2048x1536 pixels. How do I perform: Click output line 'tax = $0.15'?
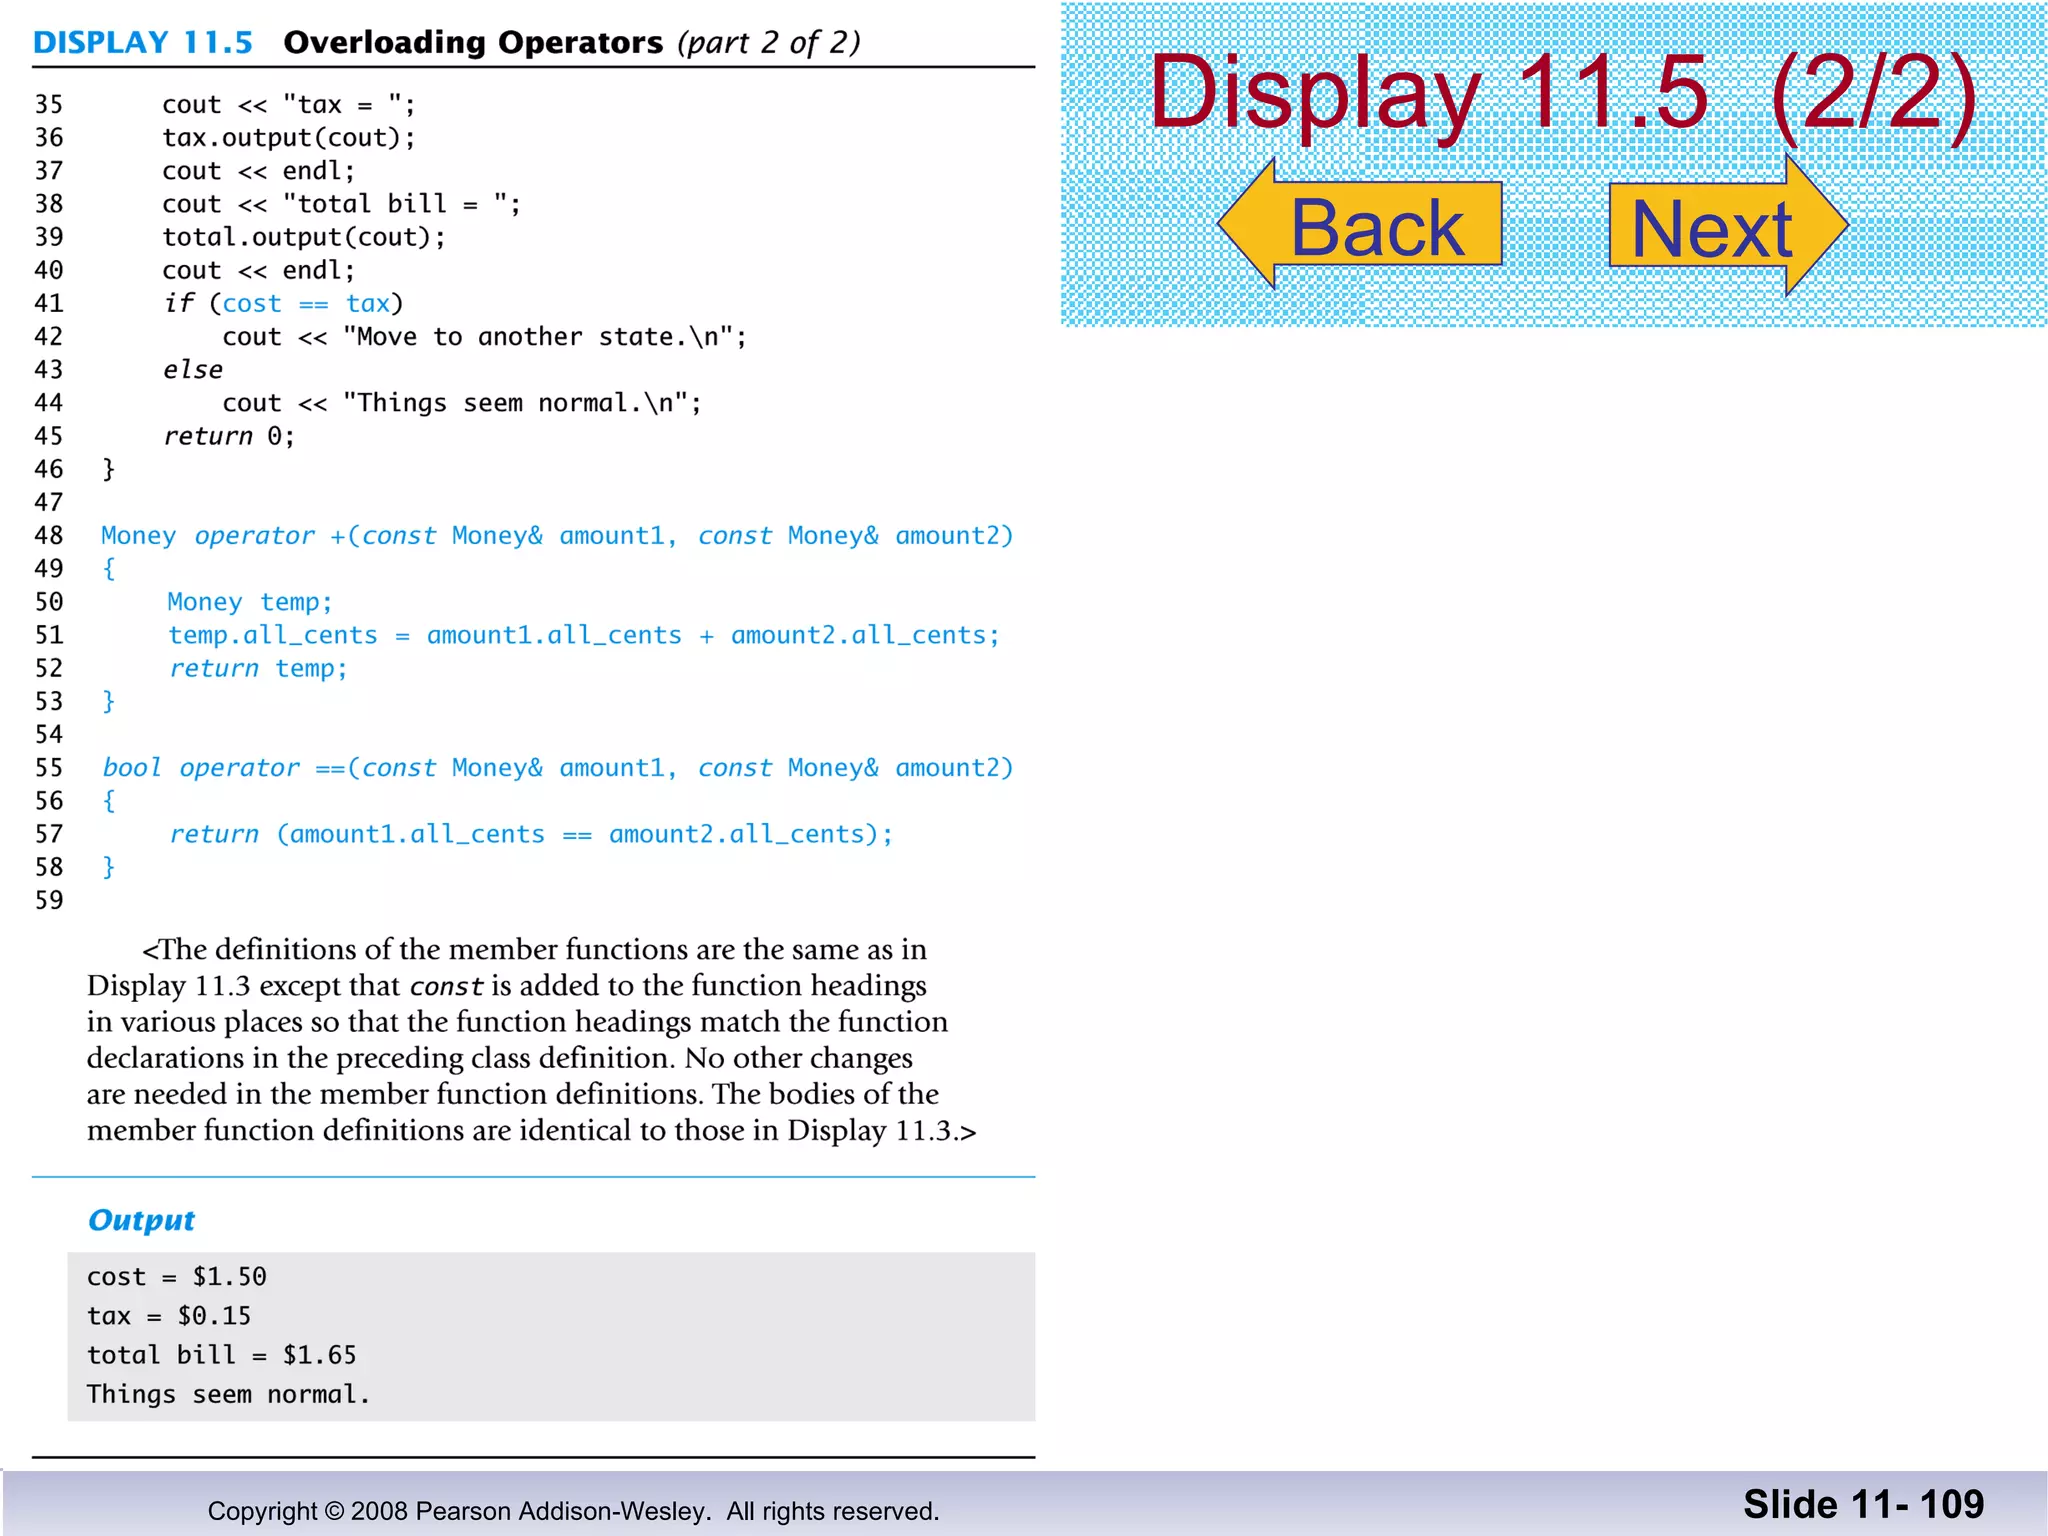[169, 1316]
